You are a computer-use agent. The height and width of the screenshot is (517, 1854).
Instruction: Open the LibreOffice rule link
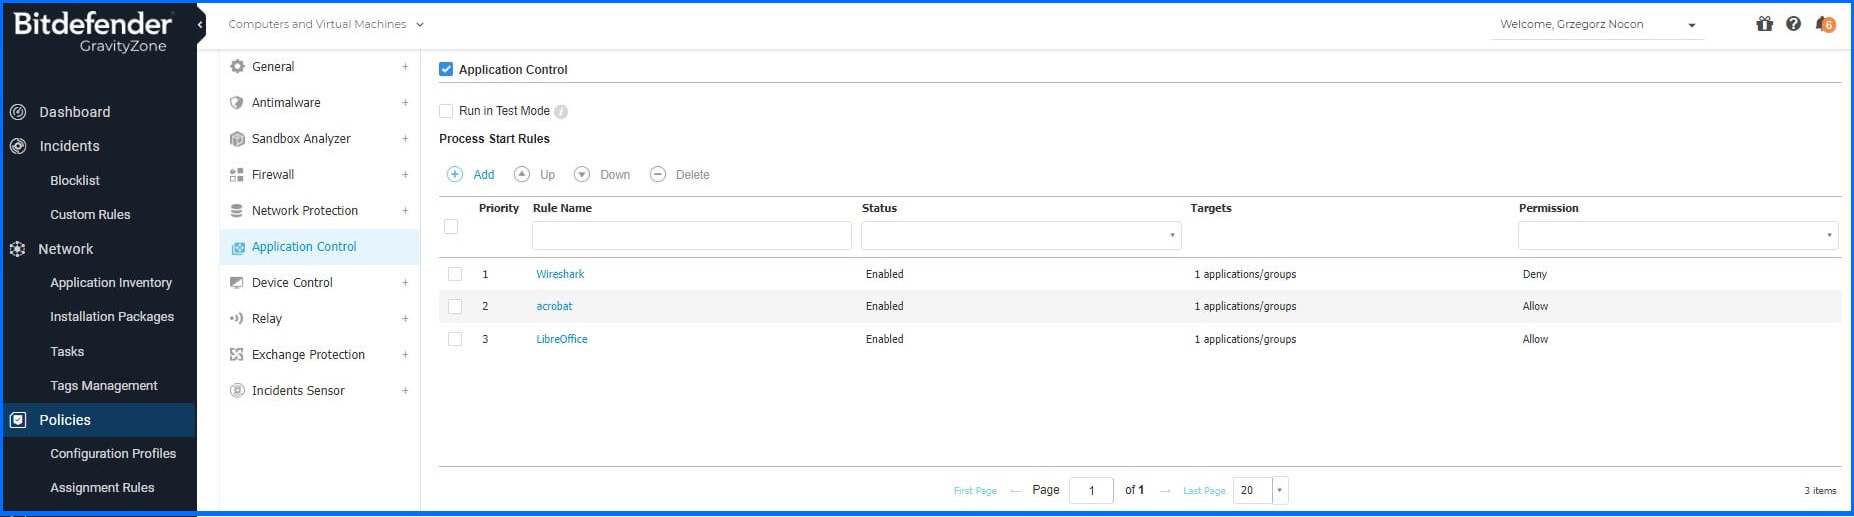[562, 339]
